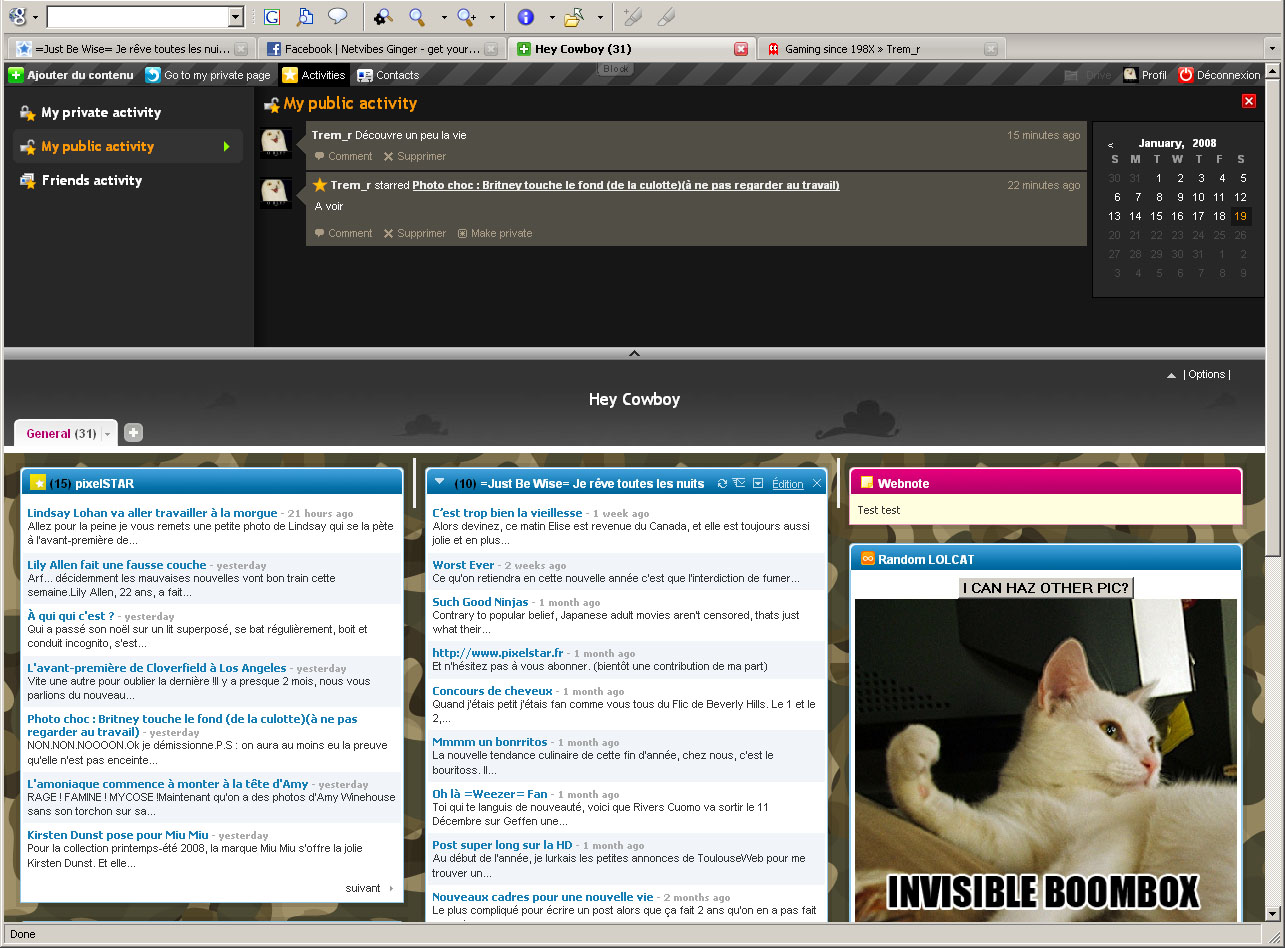Click I CAN HAZ OTHER PIC button

tap(1046, 588)
